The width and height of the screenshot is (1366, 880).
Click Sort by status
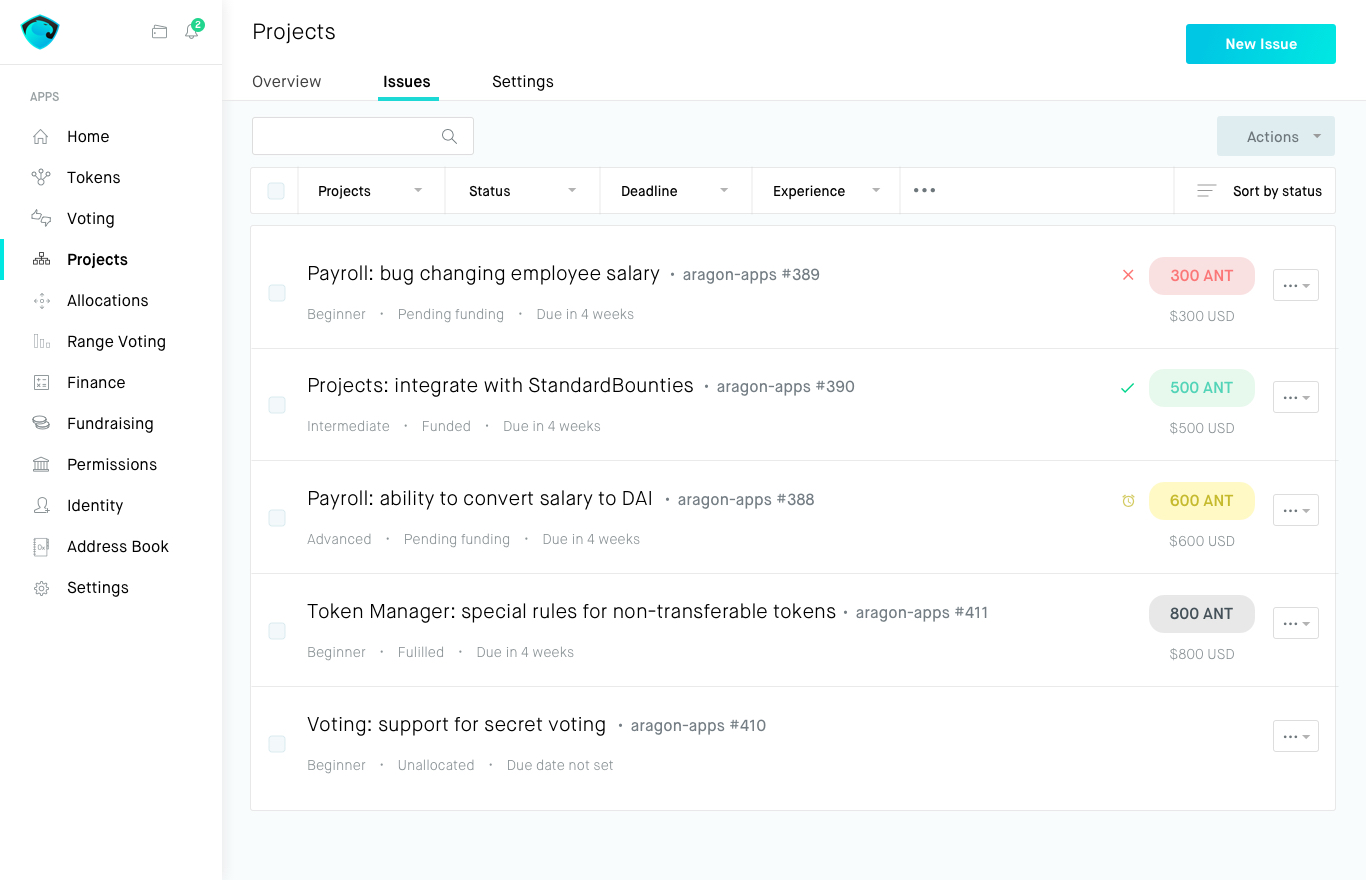(1277, 191)
